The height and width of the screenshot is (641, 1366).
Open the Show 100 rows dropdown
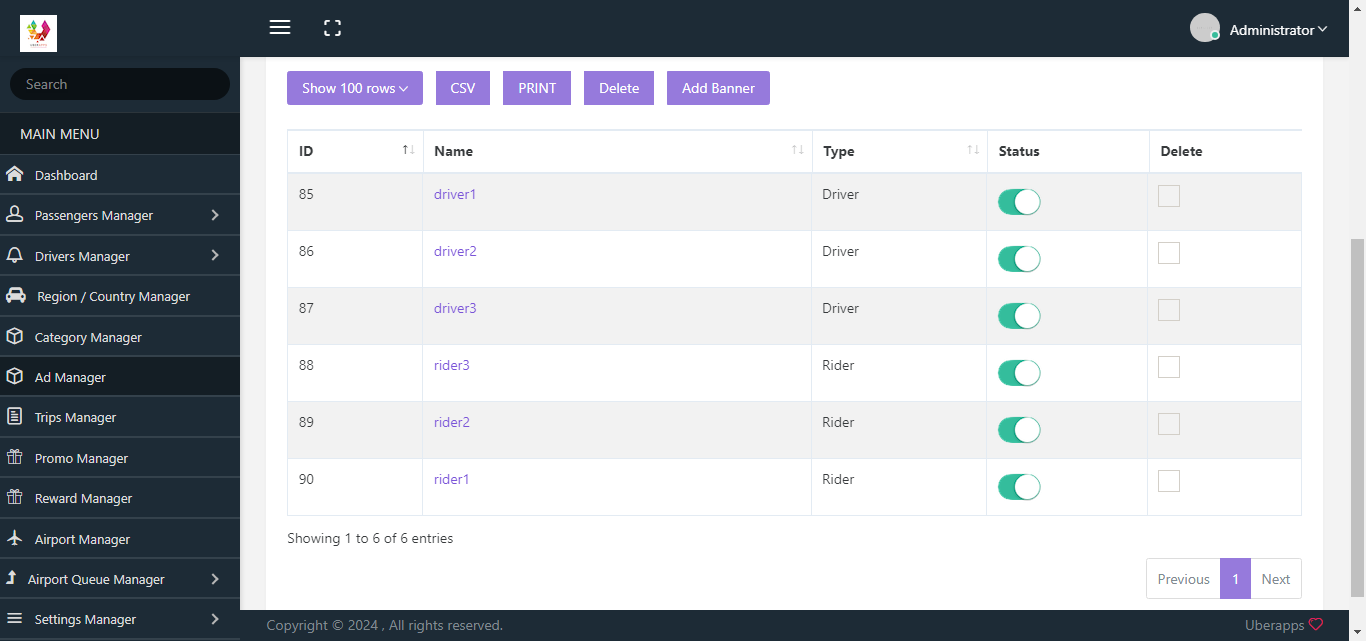354,88
